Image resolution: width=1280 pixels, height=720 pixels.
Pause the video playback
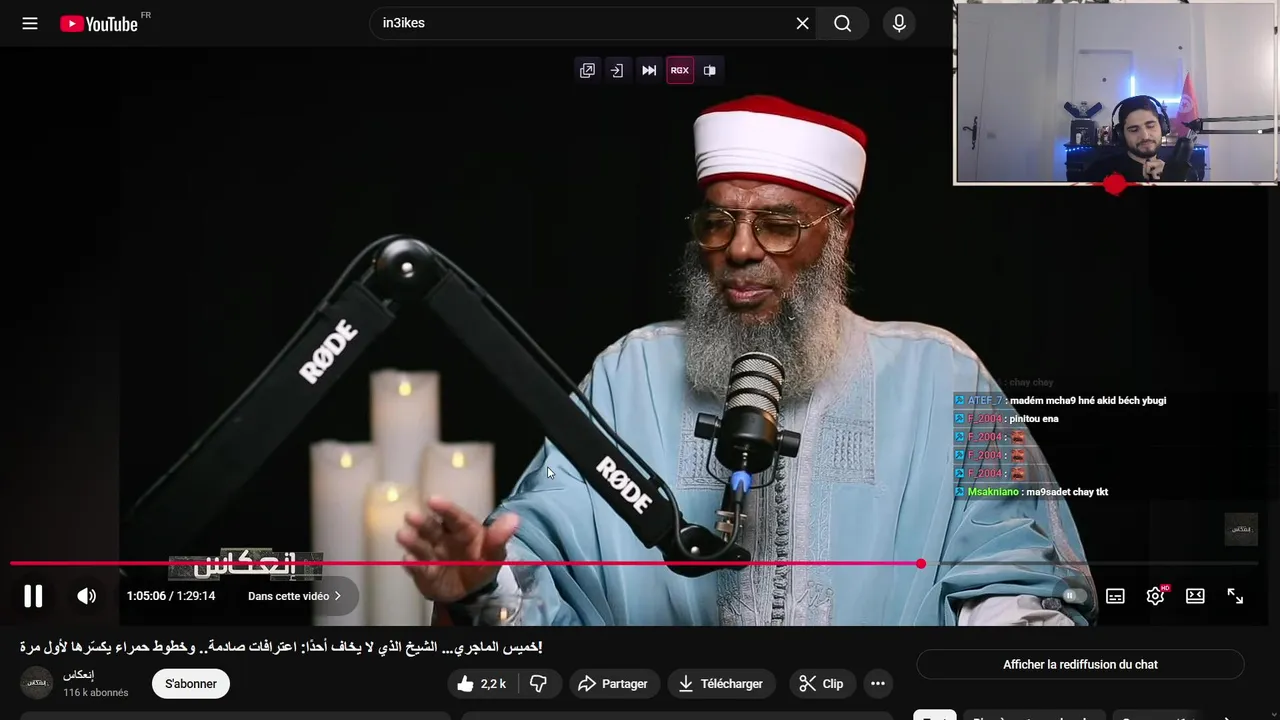[x=33, y=596]
